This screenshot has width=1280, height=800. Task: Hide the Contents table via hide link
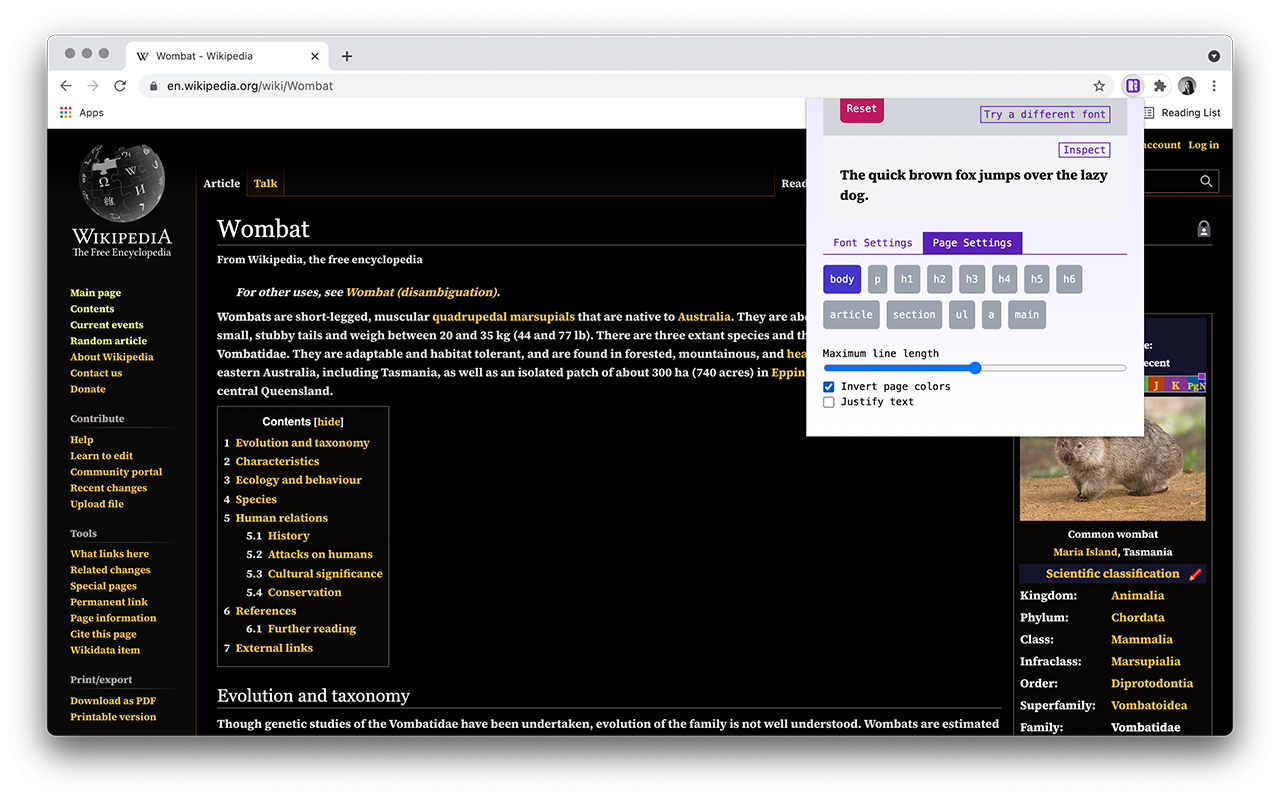(329, 422)
